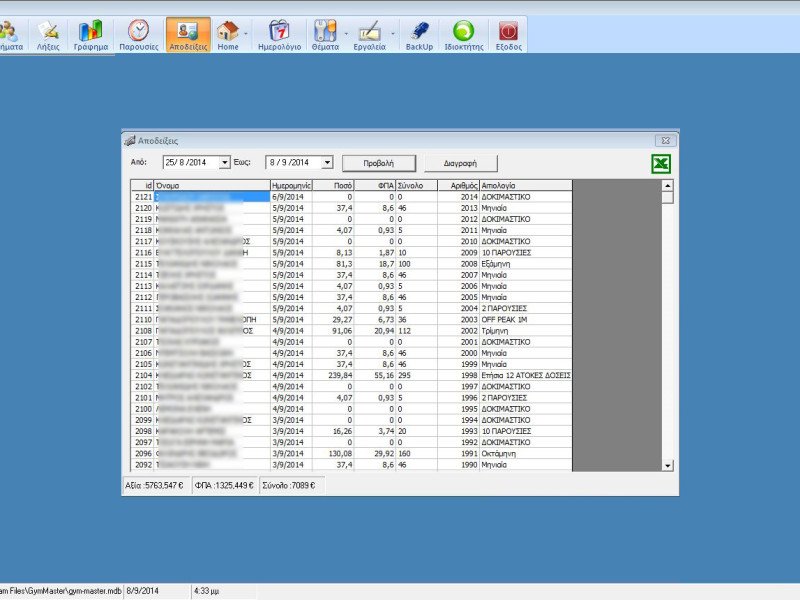Sort by the Ποσό column header
Image resolution: width=800 pixels, height=600 pixels.
(333, 185)
